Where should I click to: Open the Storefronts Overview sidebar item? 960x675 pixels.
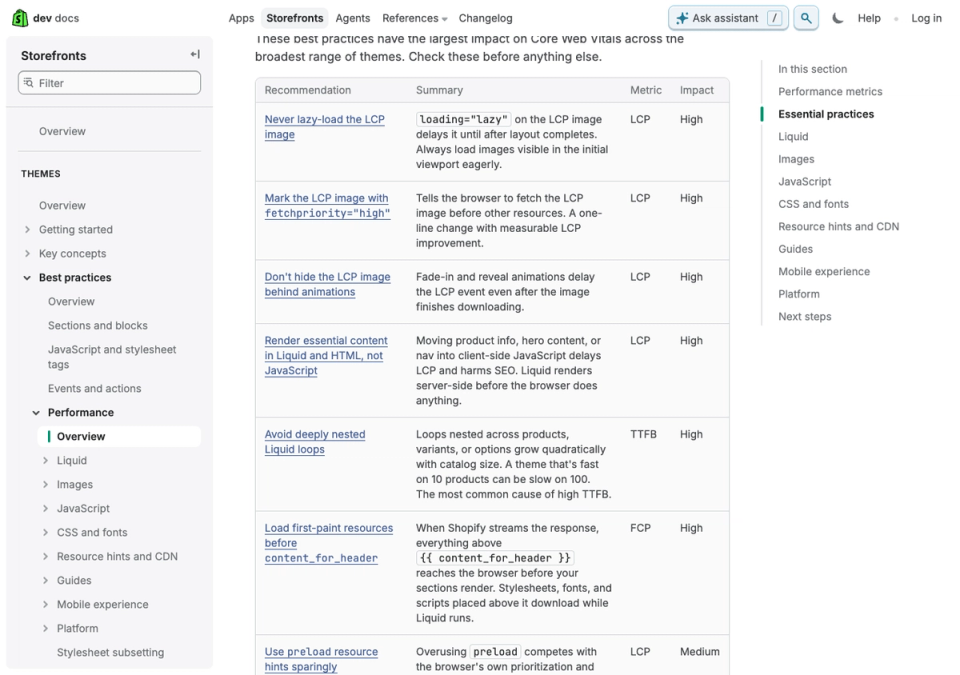point(62,131)
